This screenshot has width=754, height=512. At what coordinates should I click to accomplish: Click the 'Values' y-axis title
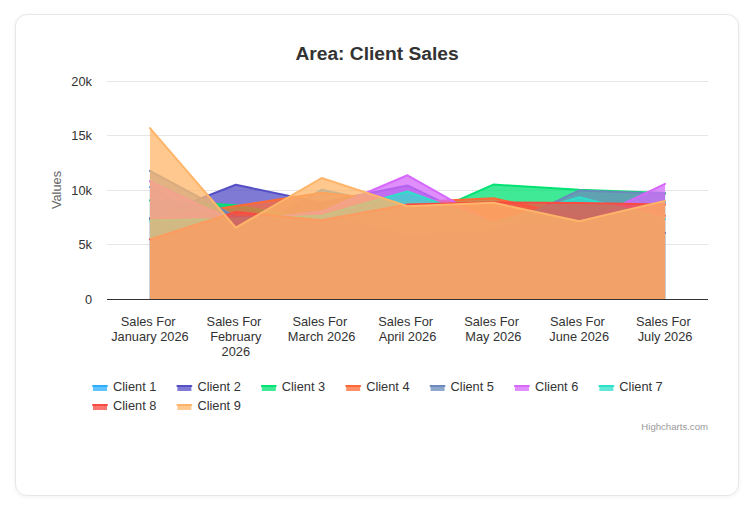(x=57, y=190)
